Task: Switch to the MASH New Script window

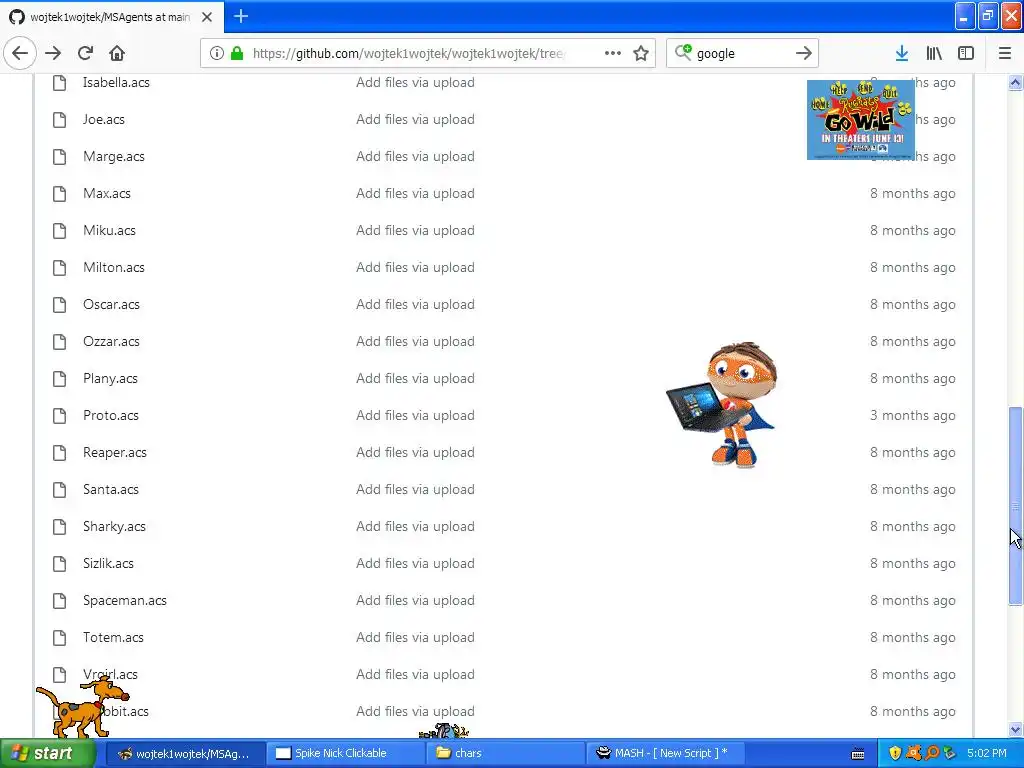Action: [665, 754]
